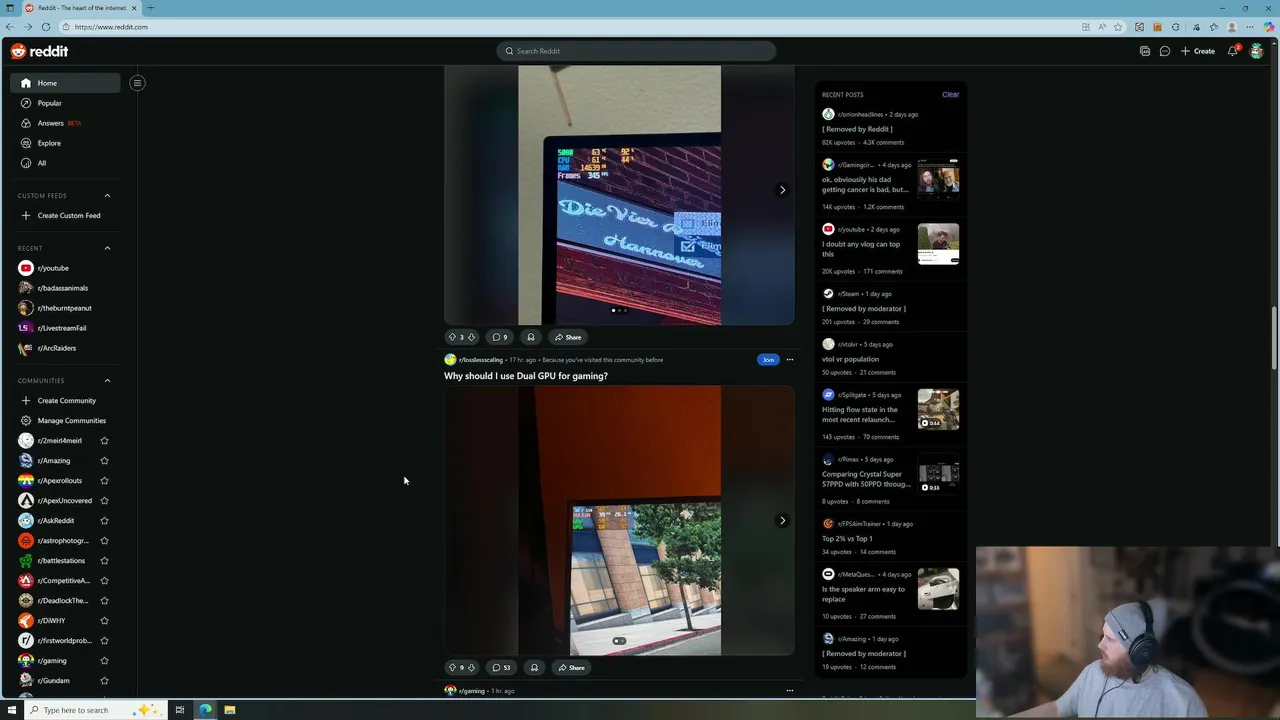Image resolution: width=1280 pixels, height=720 pixels.
Task: Open the 53 comments on Dual GPU post
Action: (502, 667)
